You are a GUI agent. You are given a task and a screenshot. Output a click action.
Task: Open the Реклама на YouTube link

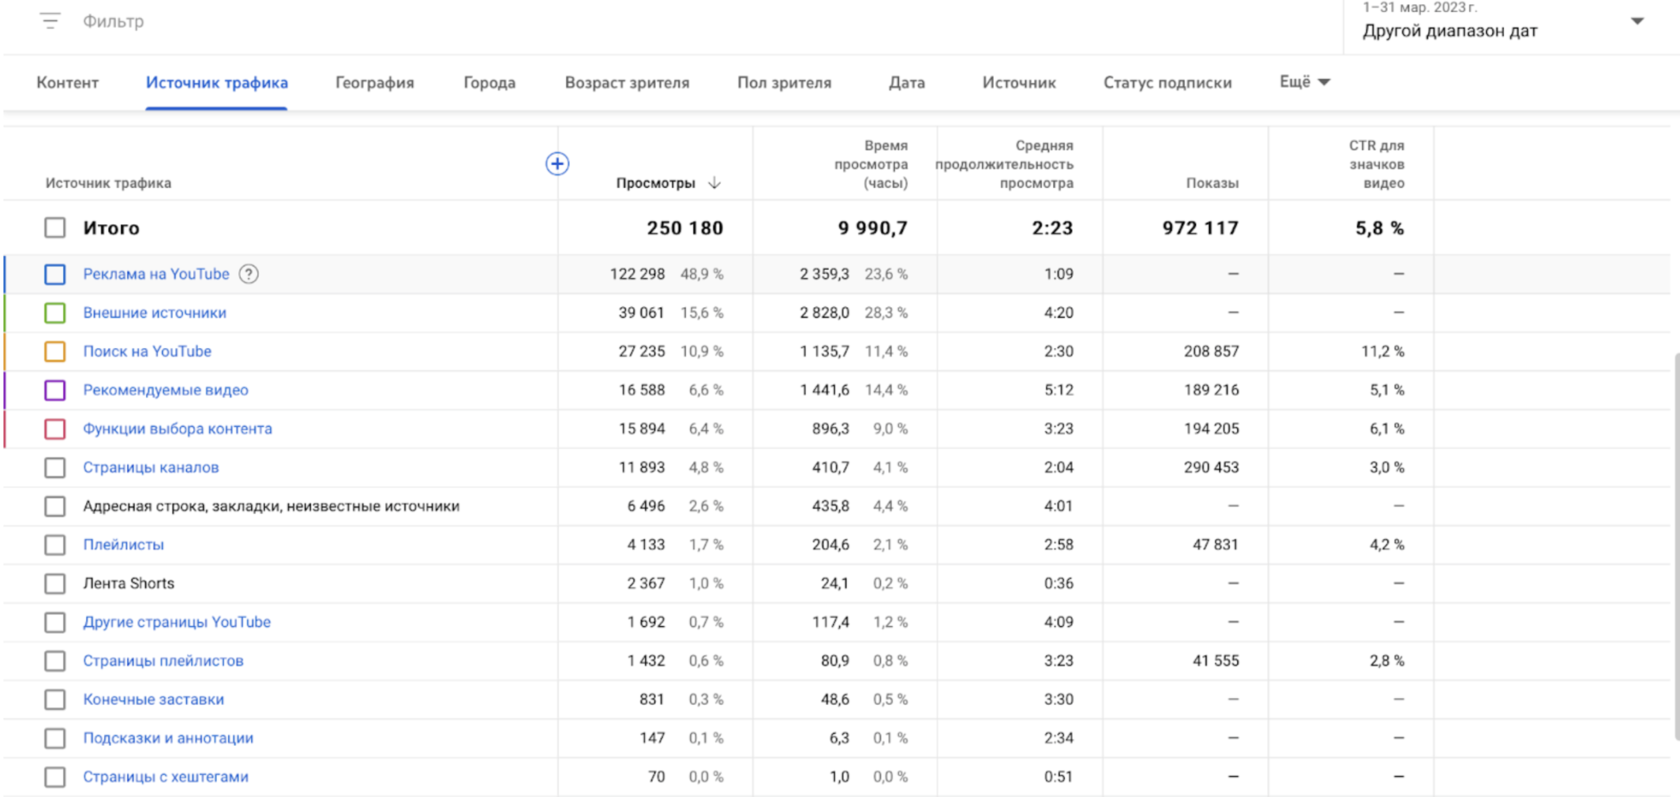[156, 274]
